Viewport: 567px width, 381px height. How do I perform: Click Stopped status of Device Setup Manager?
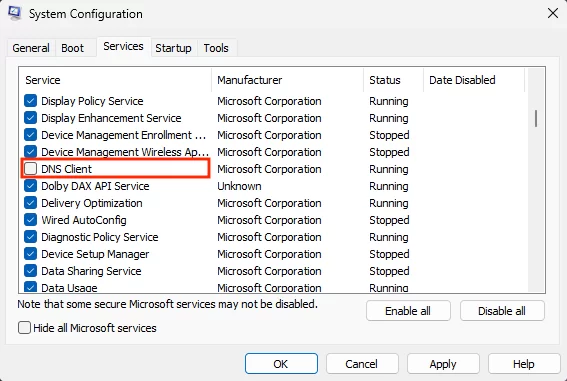(x=389, y=254)
